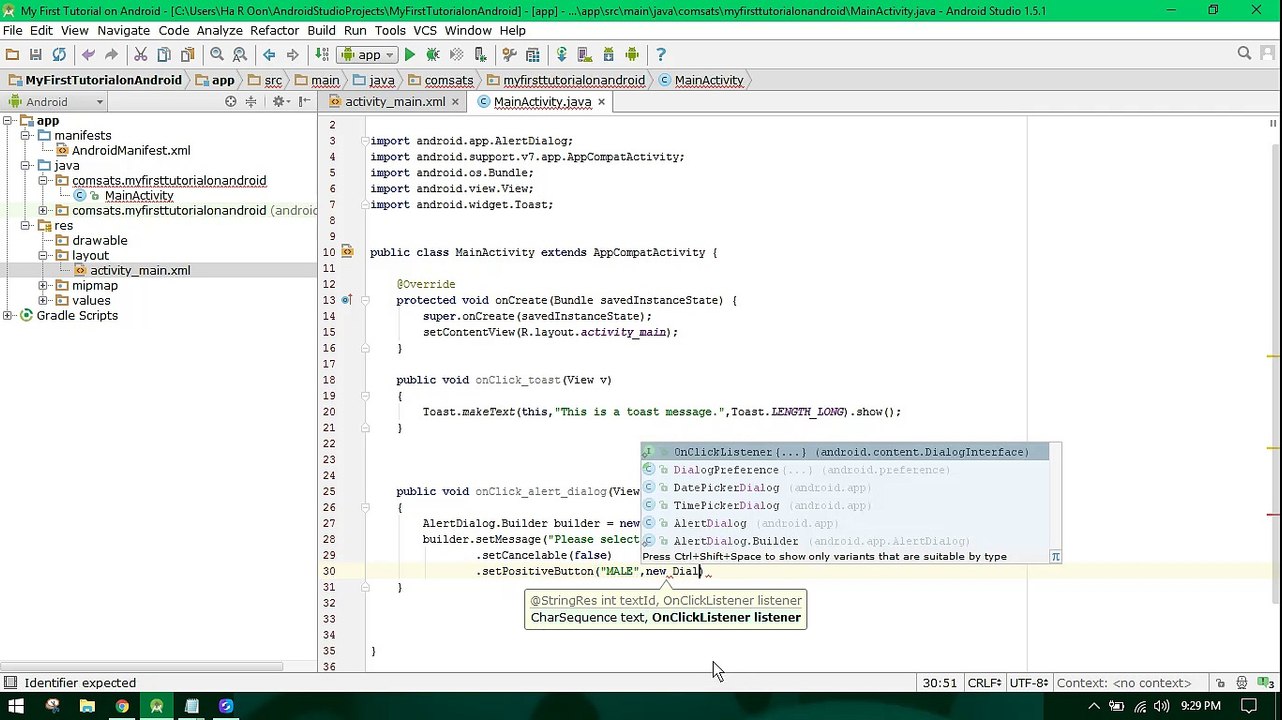Open SDK Manager icon

click(x=609, y=55)
